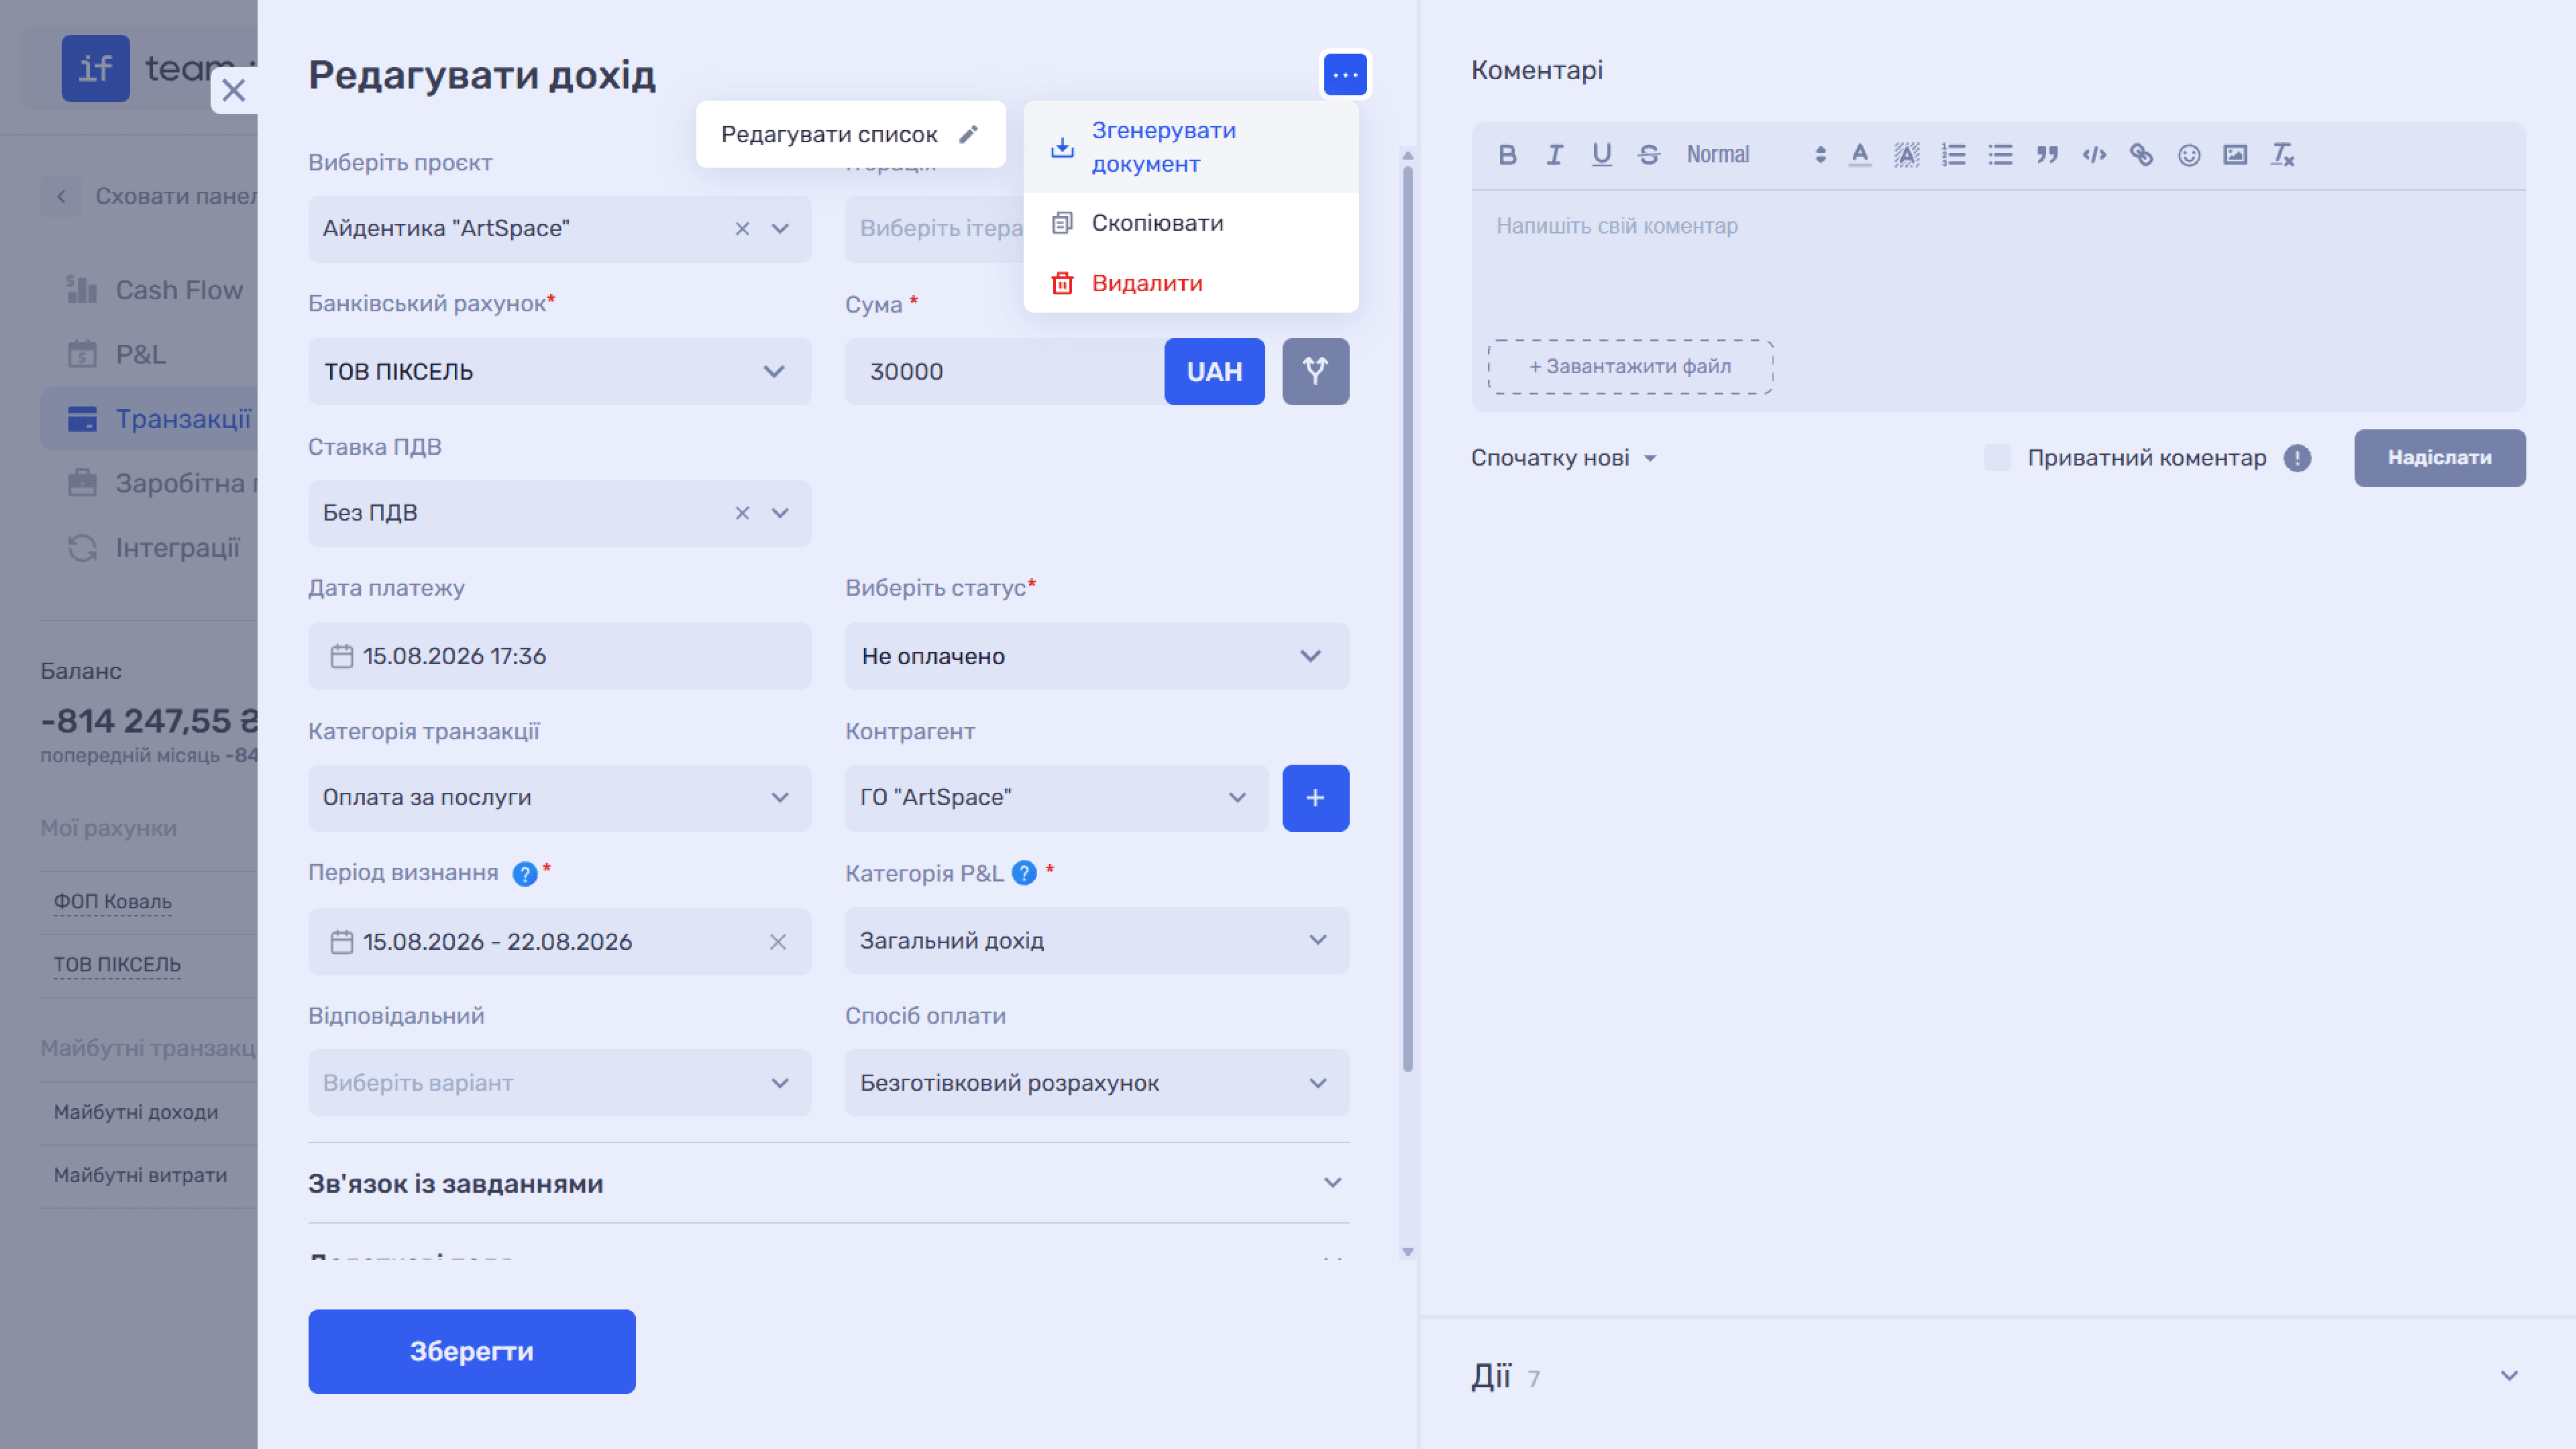
Task: Open Майбутні доходи in the sidebar
Action: click(135, 1112)
